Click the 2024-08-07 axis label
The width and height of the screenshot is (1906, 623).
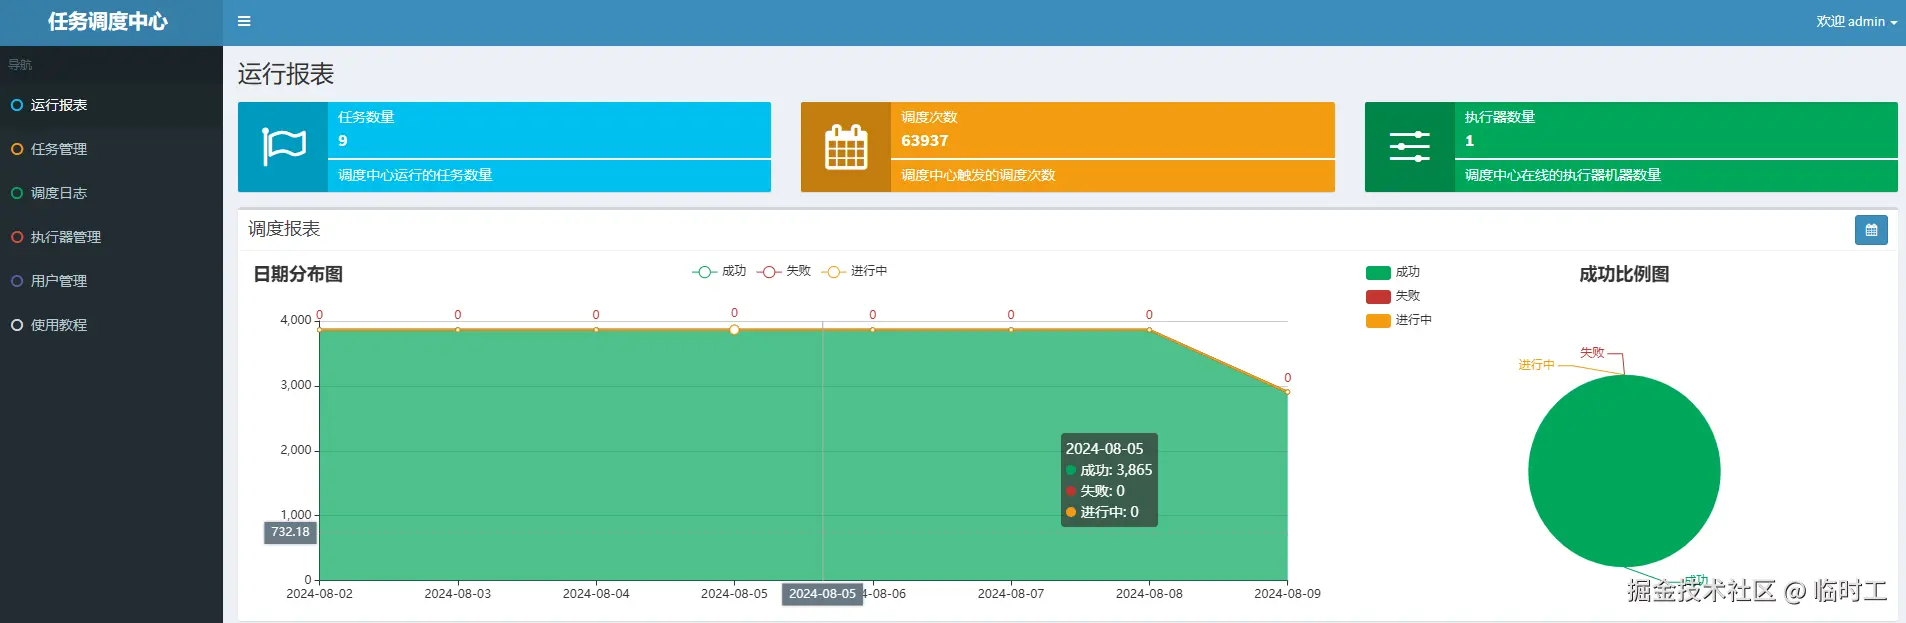pyautogui.click(x=1011, y=594)
